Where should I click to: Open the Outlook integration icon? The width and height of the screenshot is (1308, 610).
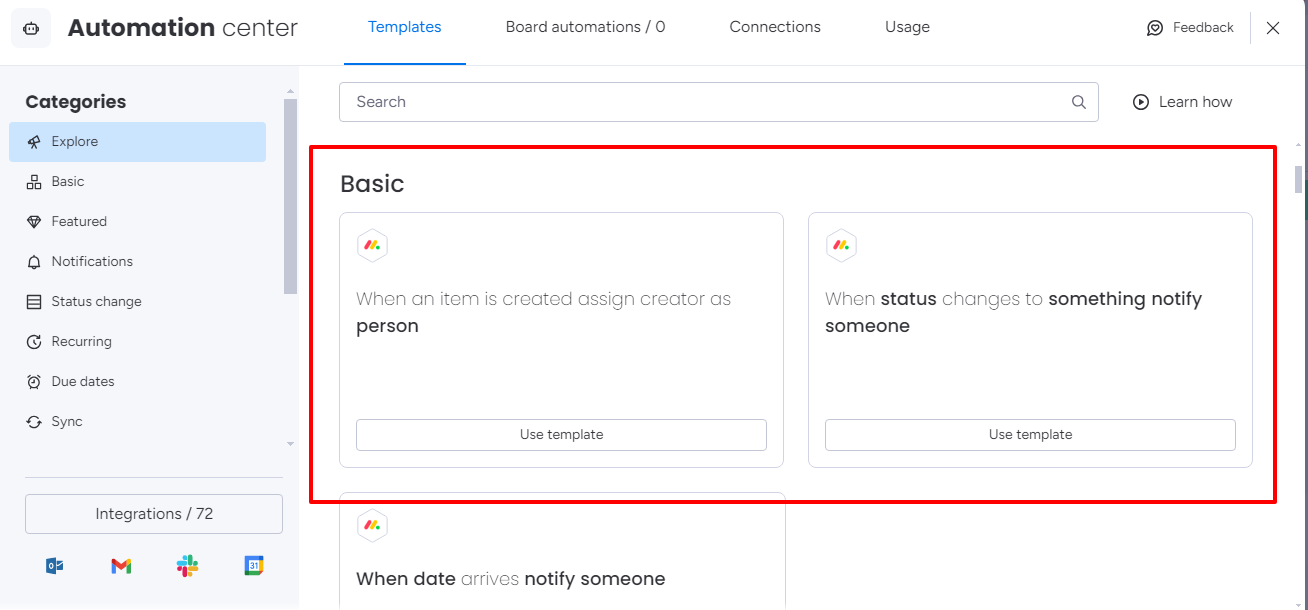[55, 566]
